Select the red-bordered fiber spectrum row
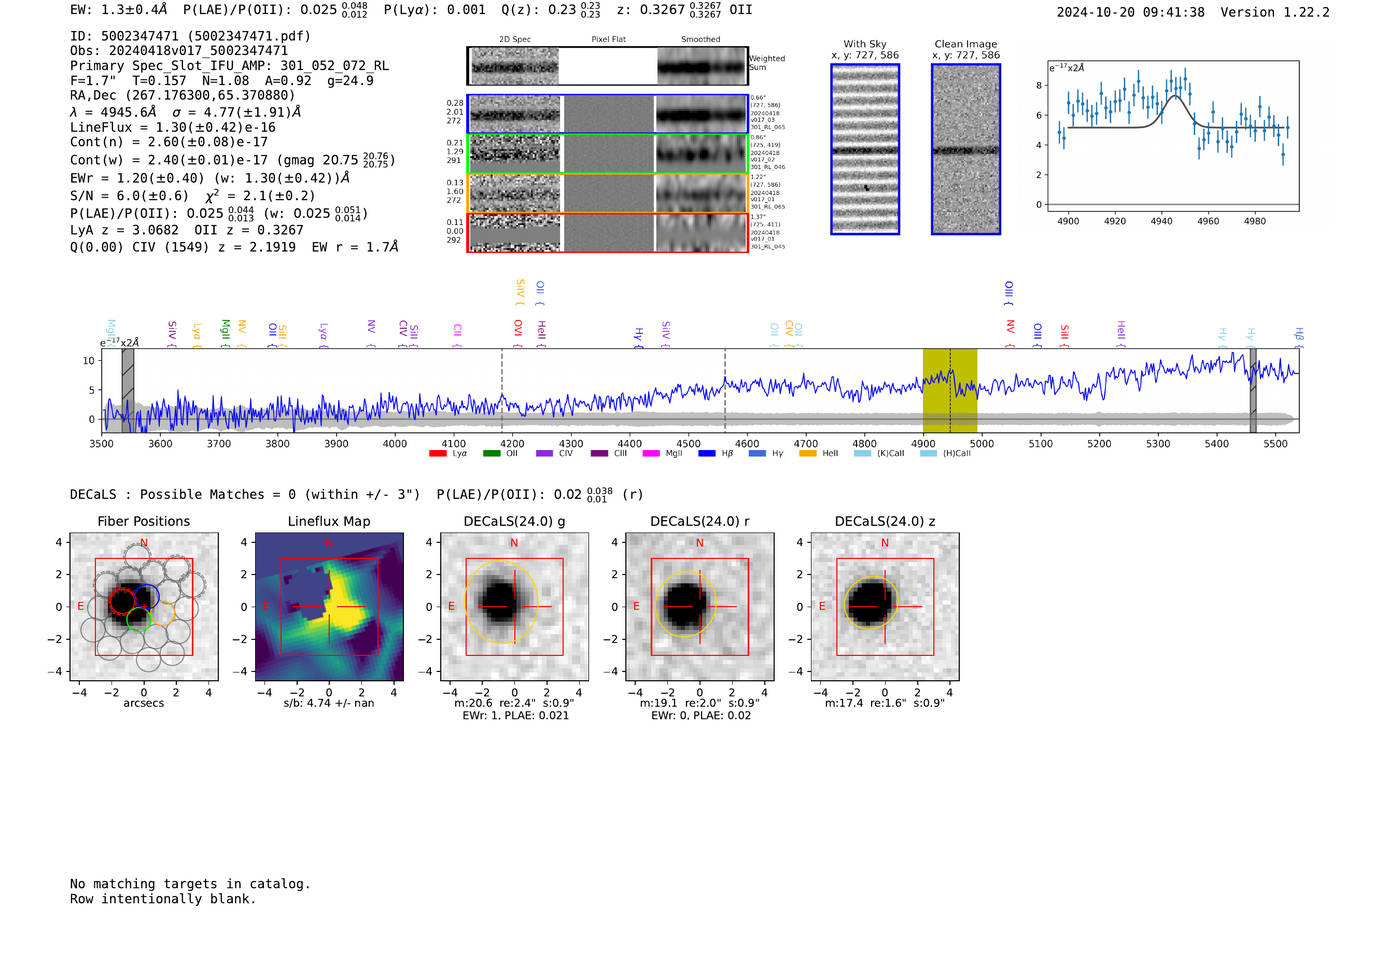Viewport: 1400px width, 953px height. 608,232
